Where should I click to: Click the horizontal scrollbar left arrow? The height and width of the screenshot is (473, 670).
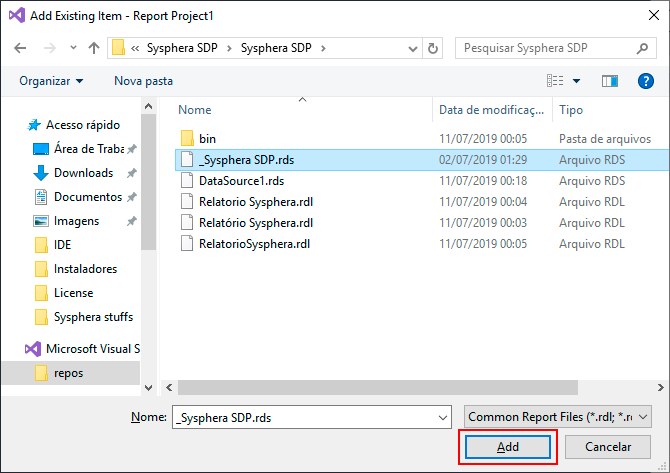[169, 388]
